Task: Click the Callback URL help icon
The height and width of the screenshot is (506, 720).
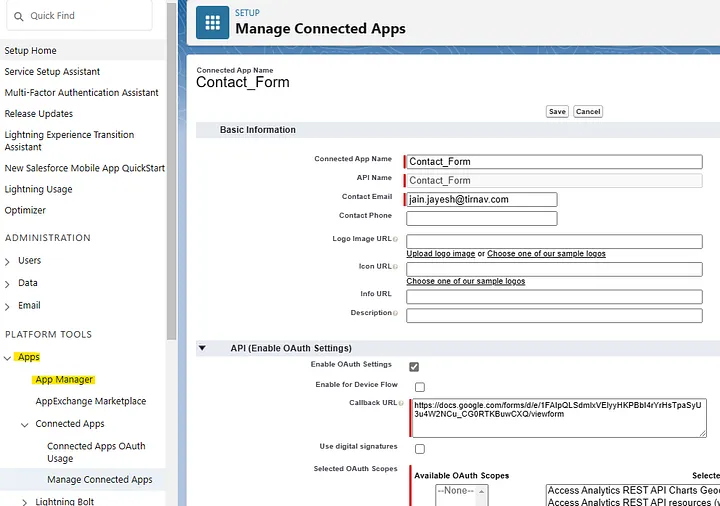Action: point(401,403)
